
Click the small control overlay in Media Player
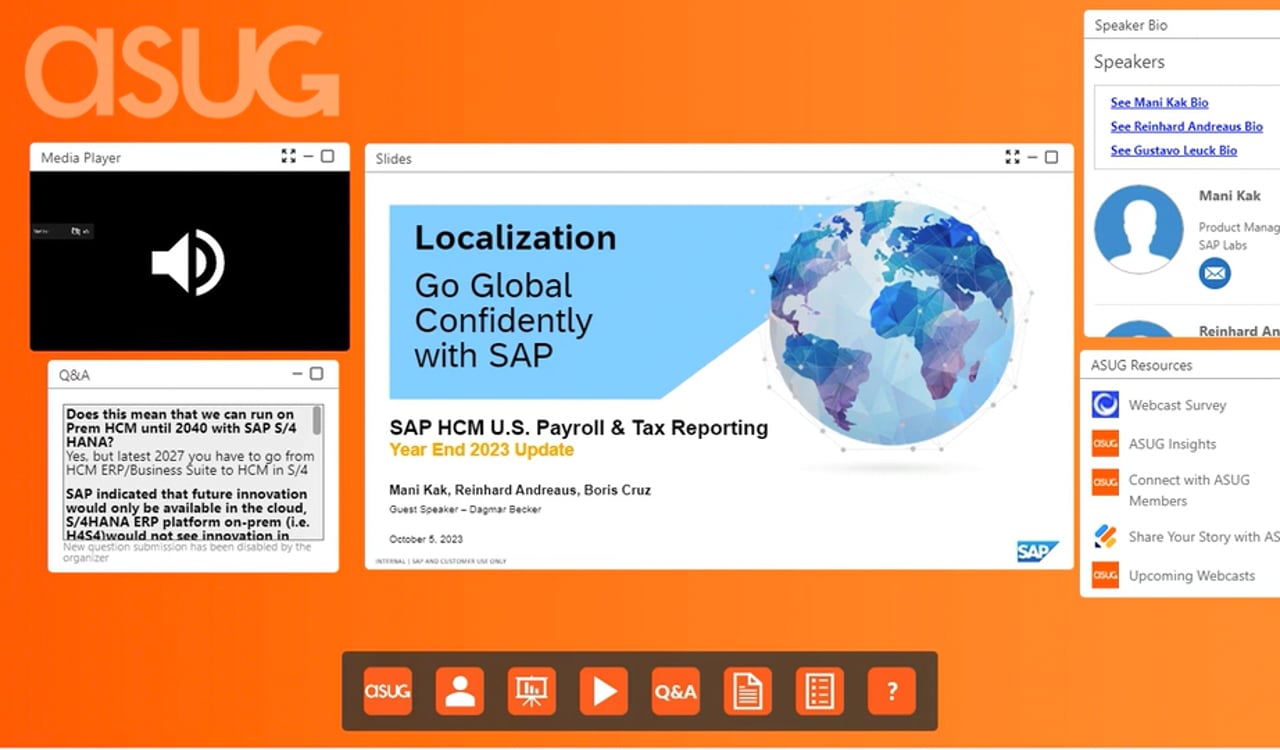tap(62, 231)
